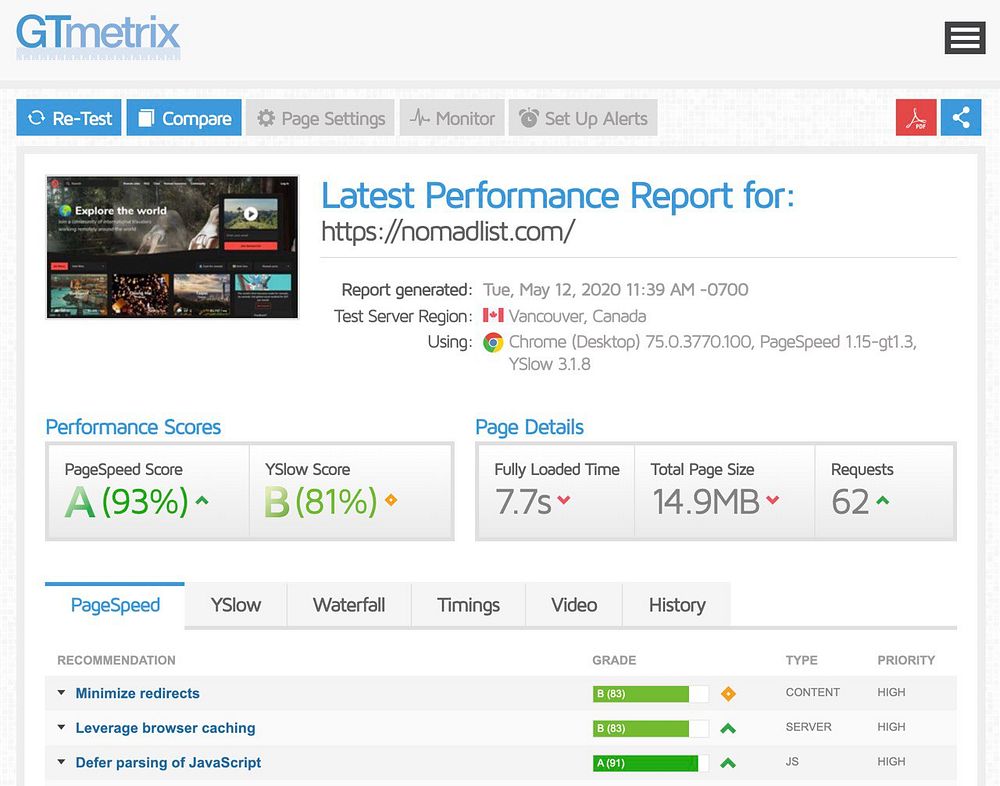This screenshot has width=1000, height=786.
Task: Click the A (91) grade bar
Action: [x=651, y=762]
